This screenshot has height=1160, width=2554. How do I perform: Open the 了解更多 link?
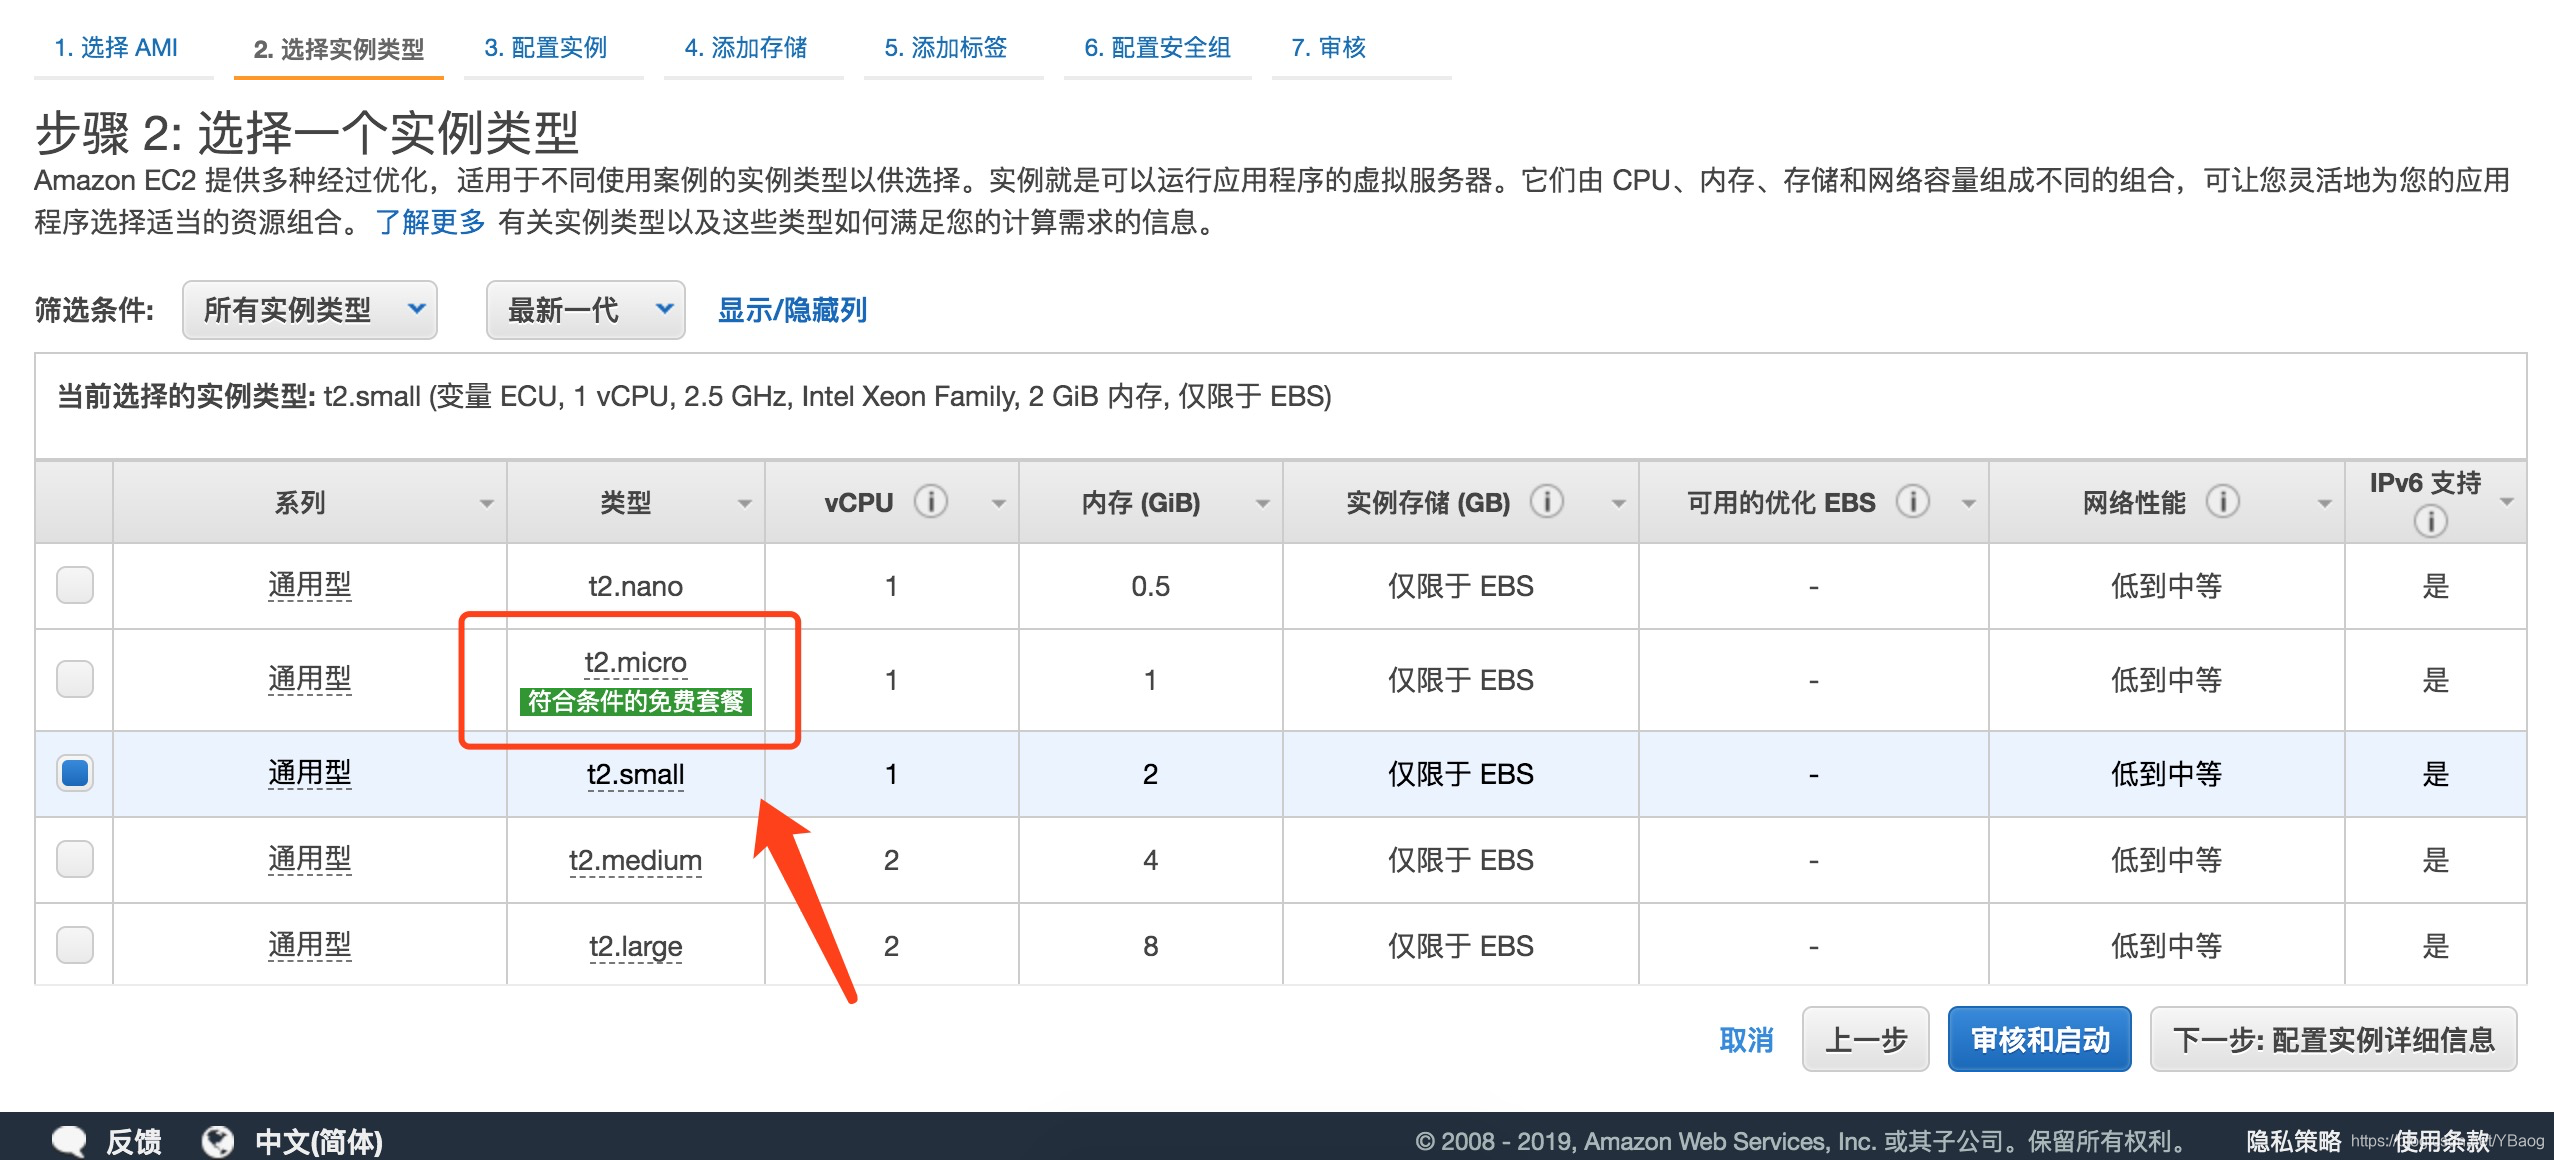click(430, 222)
